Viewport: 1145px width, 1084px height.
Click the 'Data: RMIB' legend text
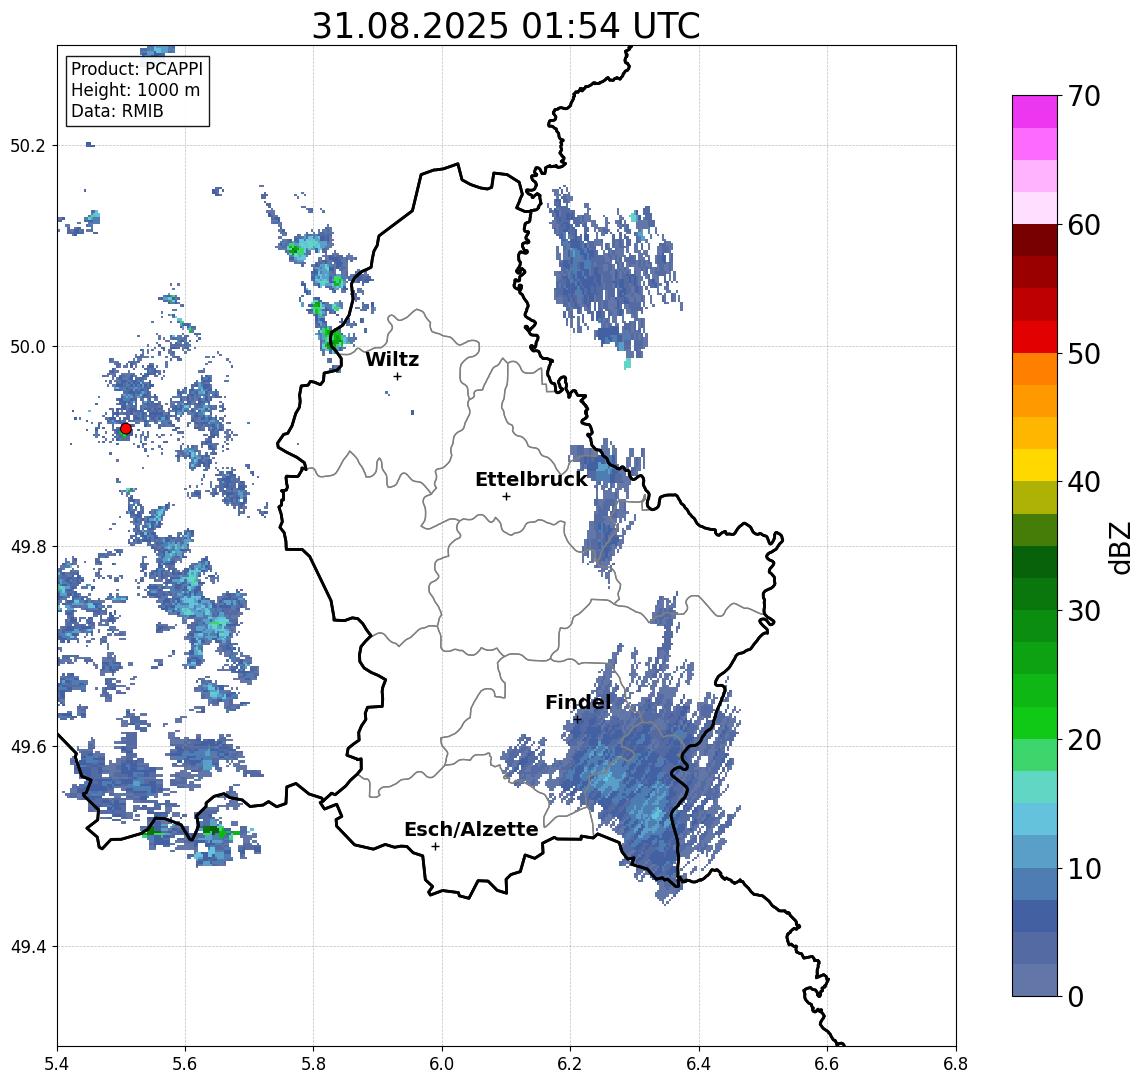tap(117, 112)
